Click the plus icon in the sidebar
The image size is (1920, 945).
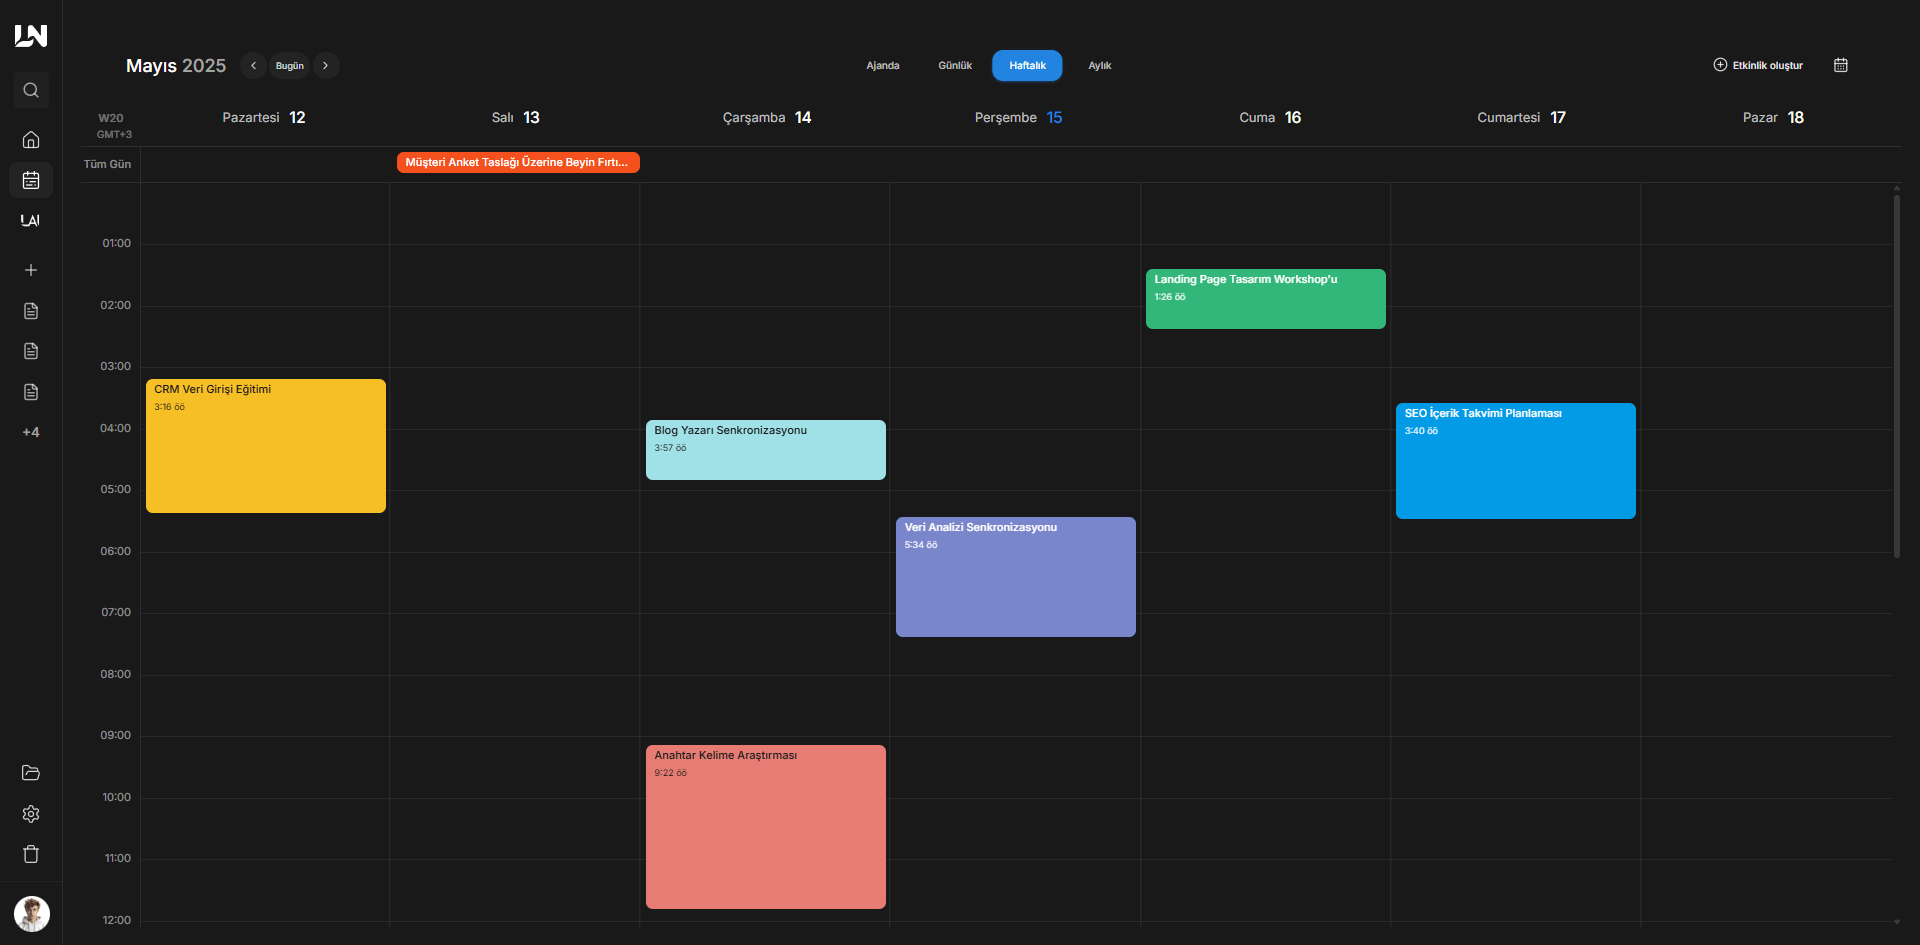[x=31, y=270]
